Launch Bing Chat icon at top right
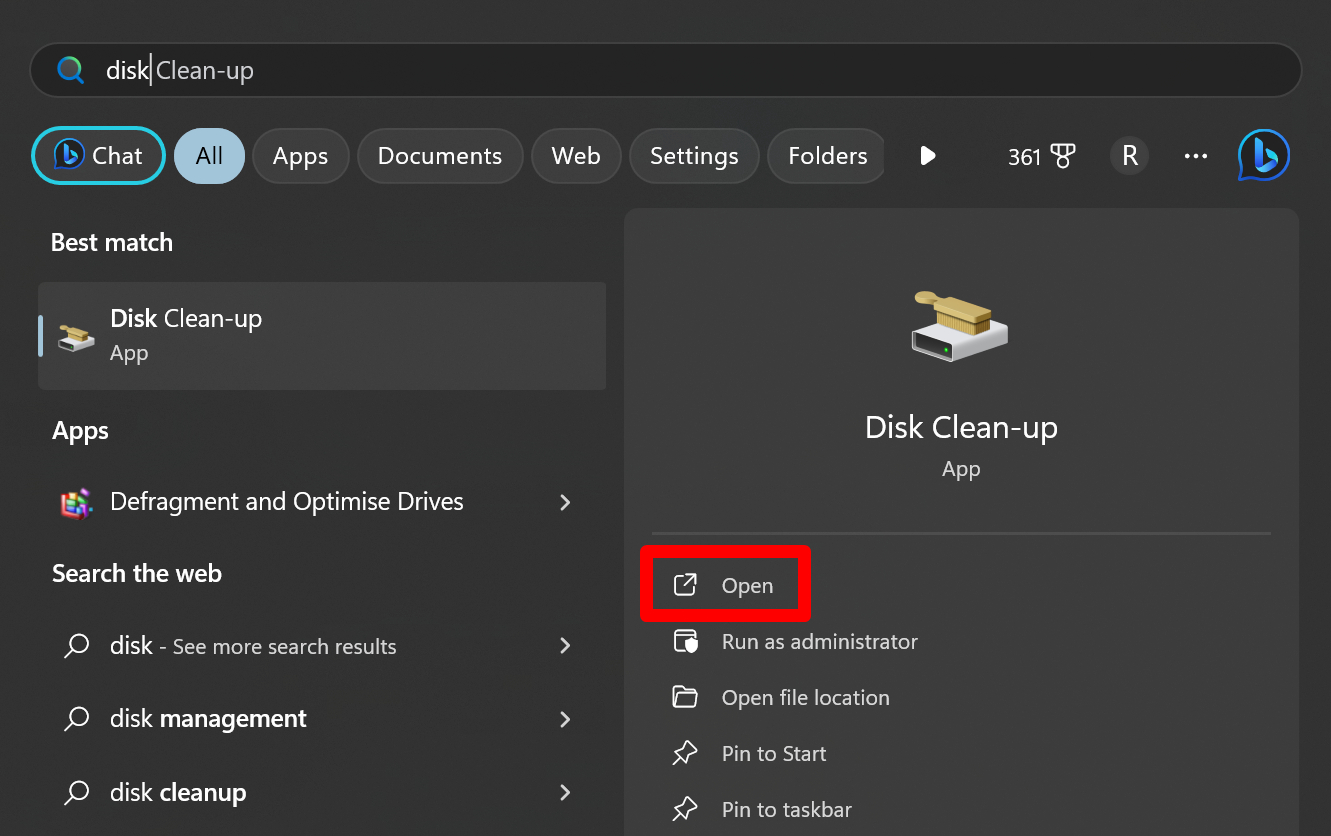Viewport: 1331px width, 836px height. (x=1264, y=156)
